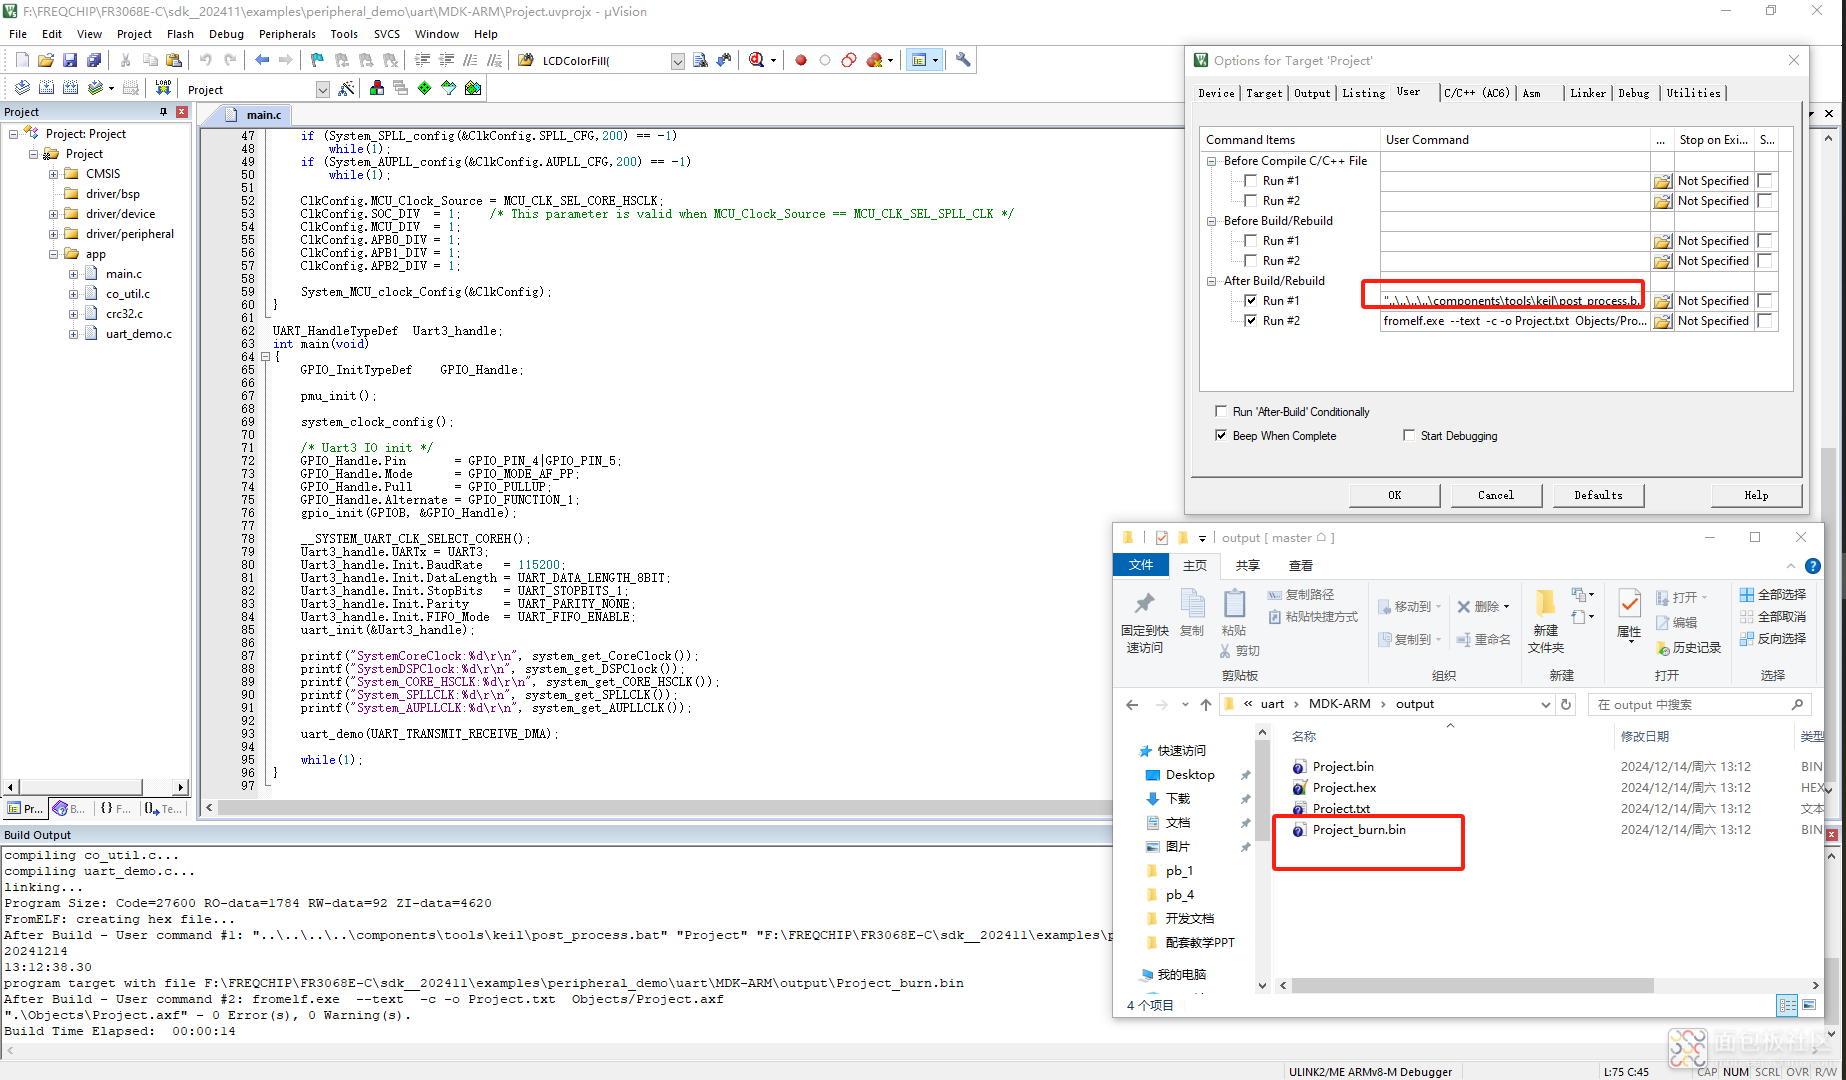This screenshot has height=1080, width=1846.
Task: Open the Flash menu
Action: 180,34
